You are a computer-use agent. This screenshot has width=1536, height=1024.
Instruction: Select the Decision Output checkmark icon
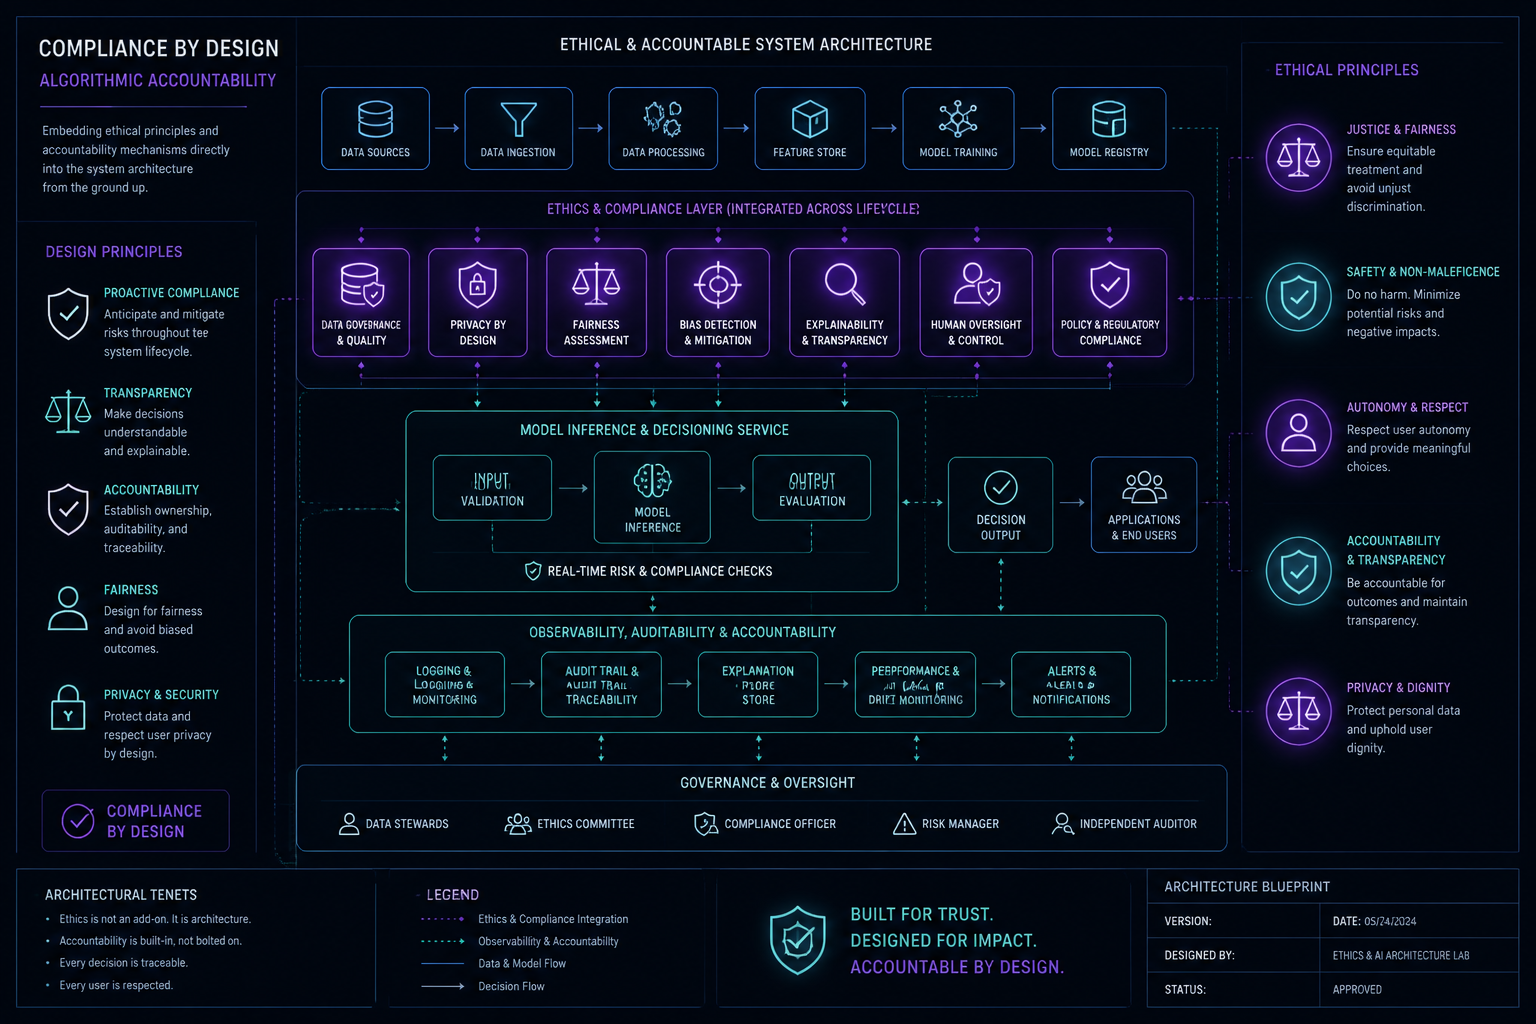[1000, 487]
